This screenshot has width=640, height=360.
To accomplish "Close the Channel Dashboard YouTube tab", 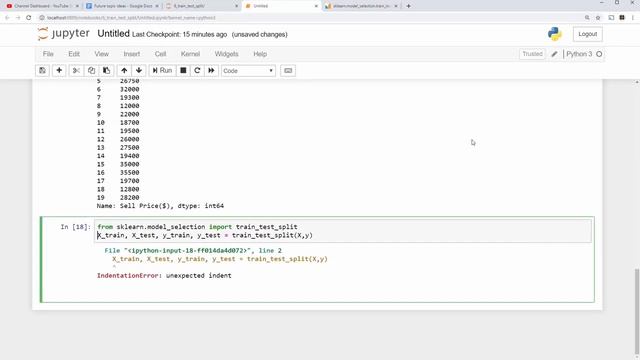I will [77, 6].
